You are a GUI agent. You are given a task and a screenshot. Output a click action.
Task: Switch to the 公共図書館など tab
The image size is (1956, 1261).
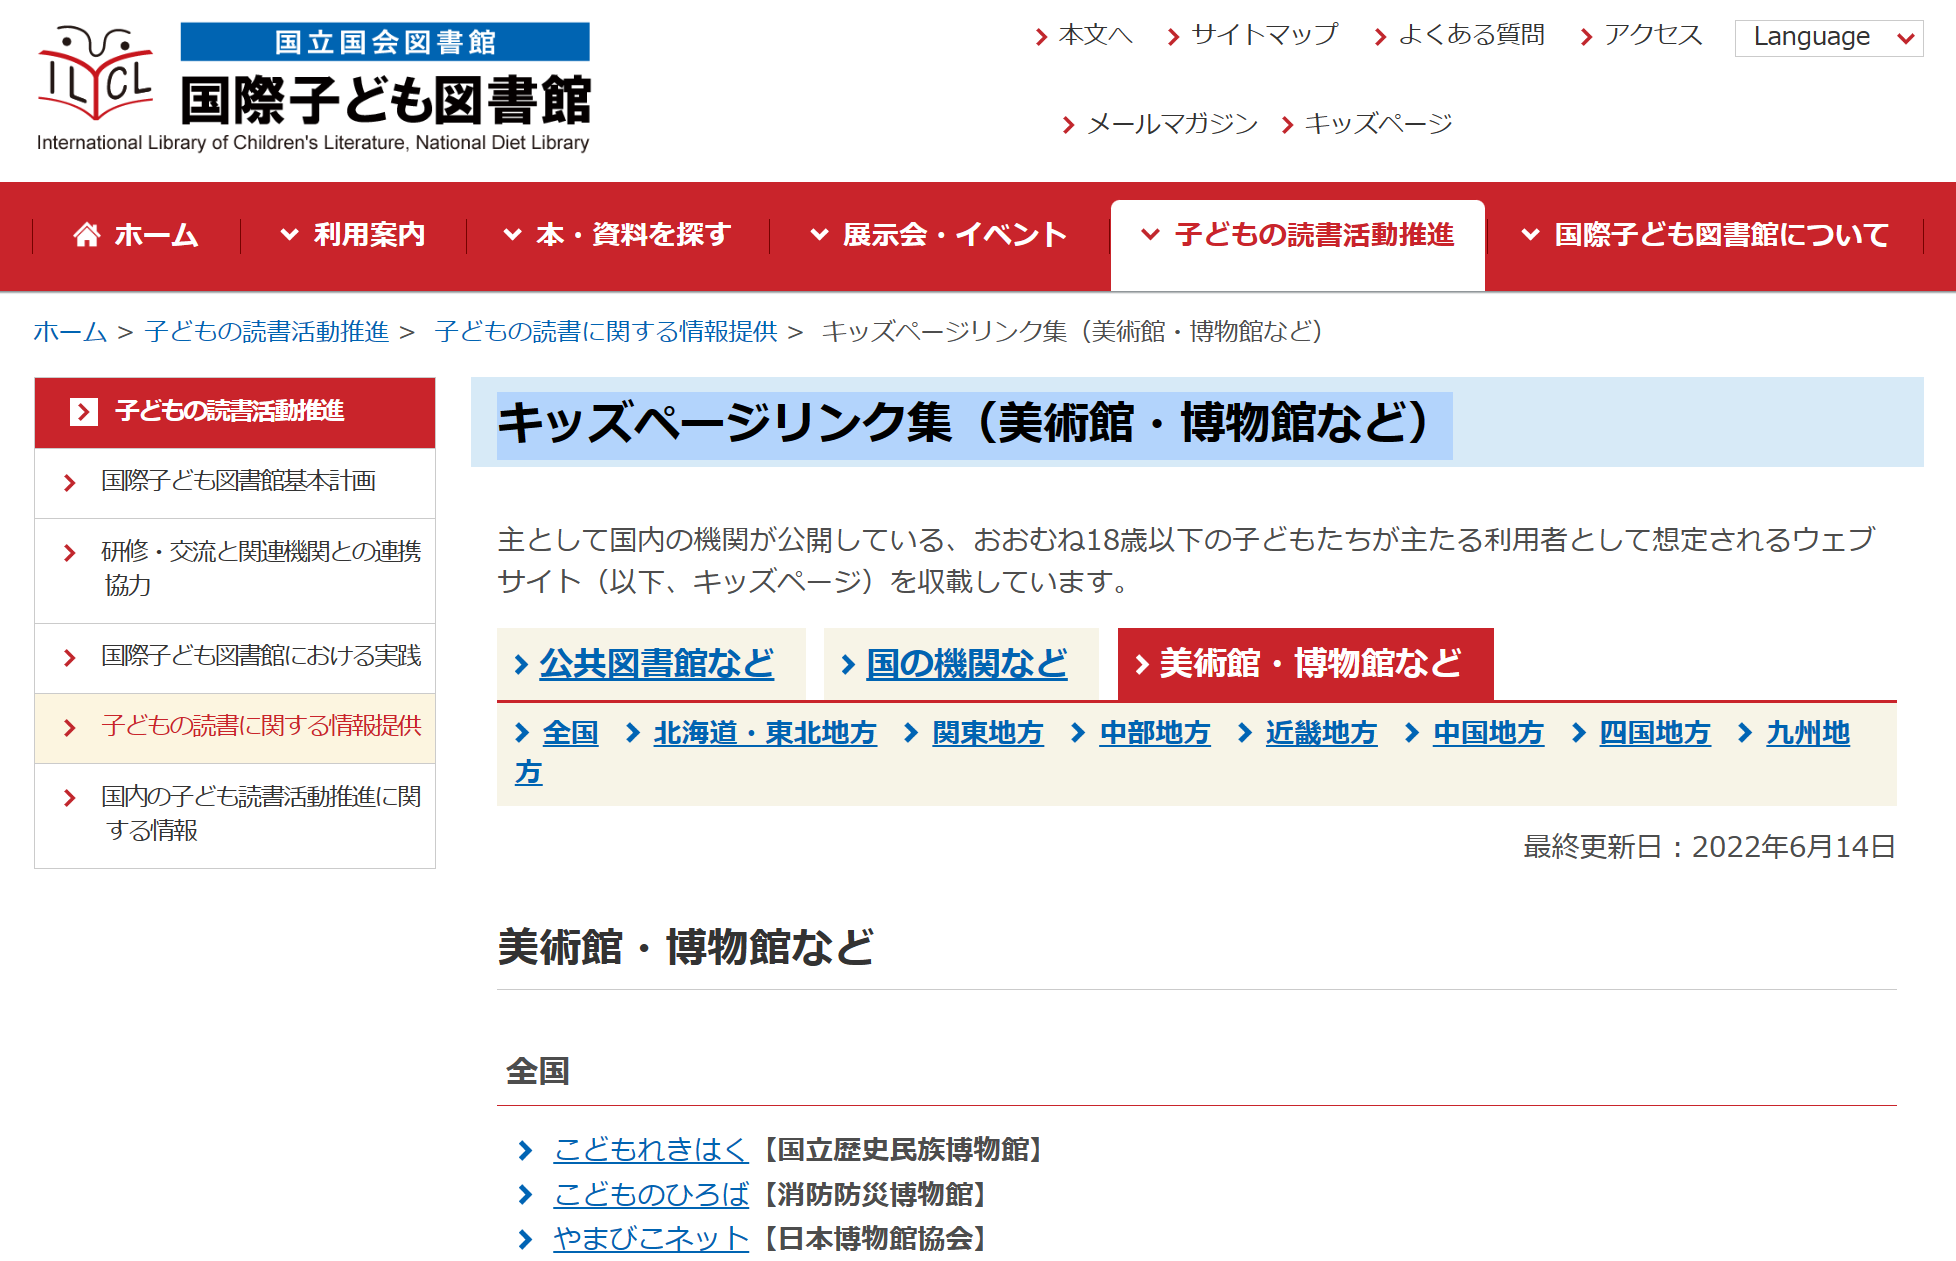651,664
